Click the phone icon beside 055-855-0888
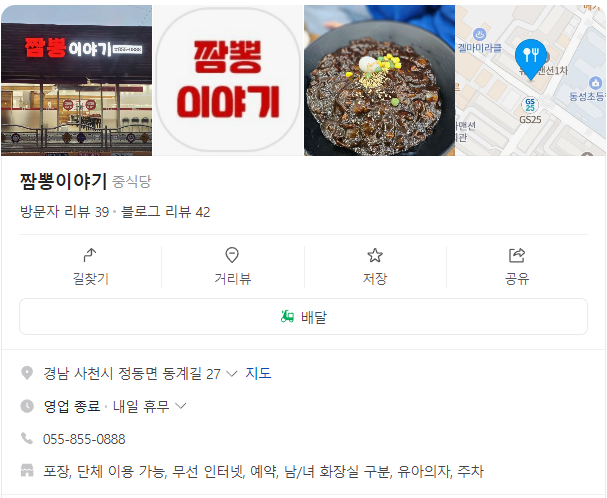 point(27,438)
